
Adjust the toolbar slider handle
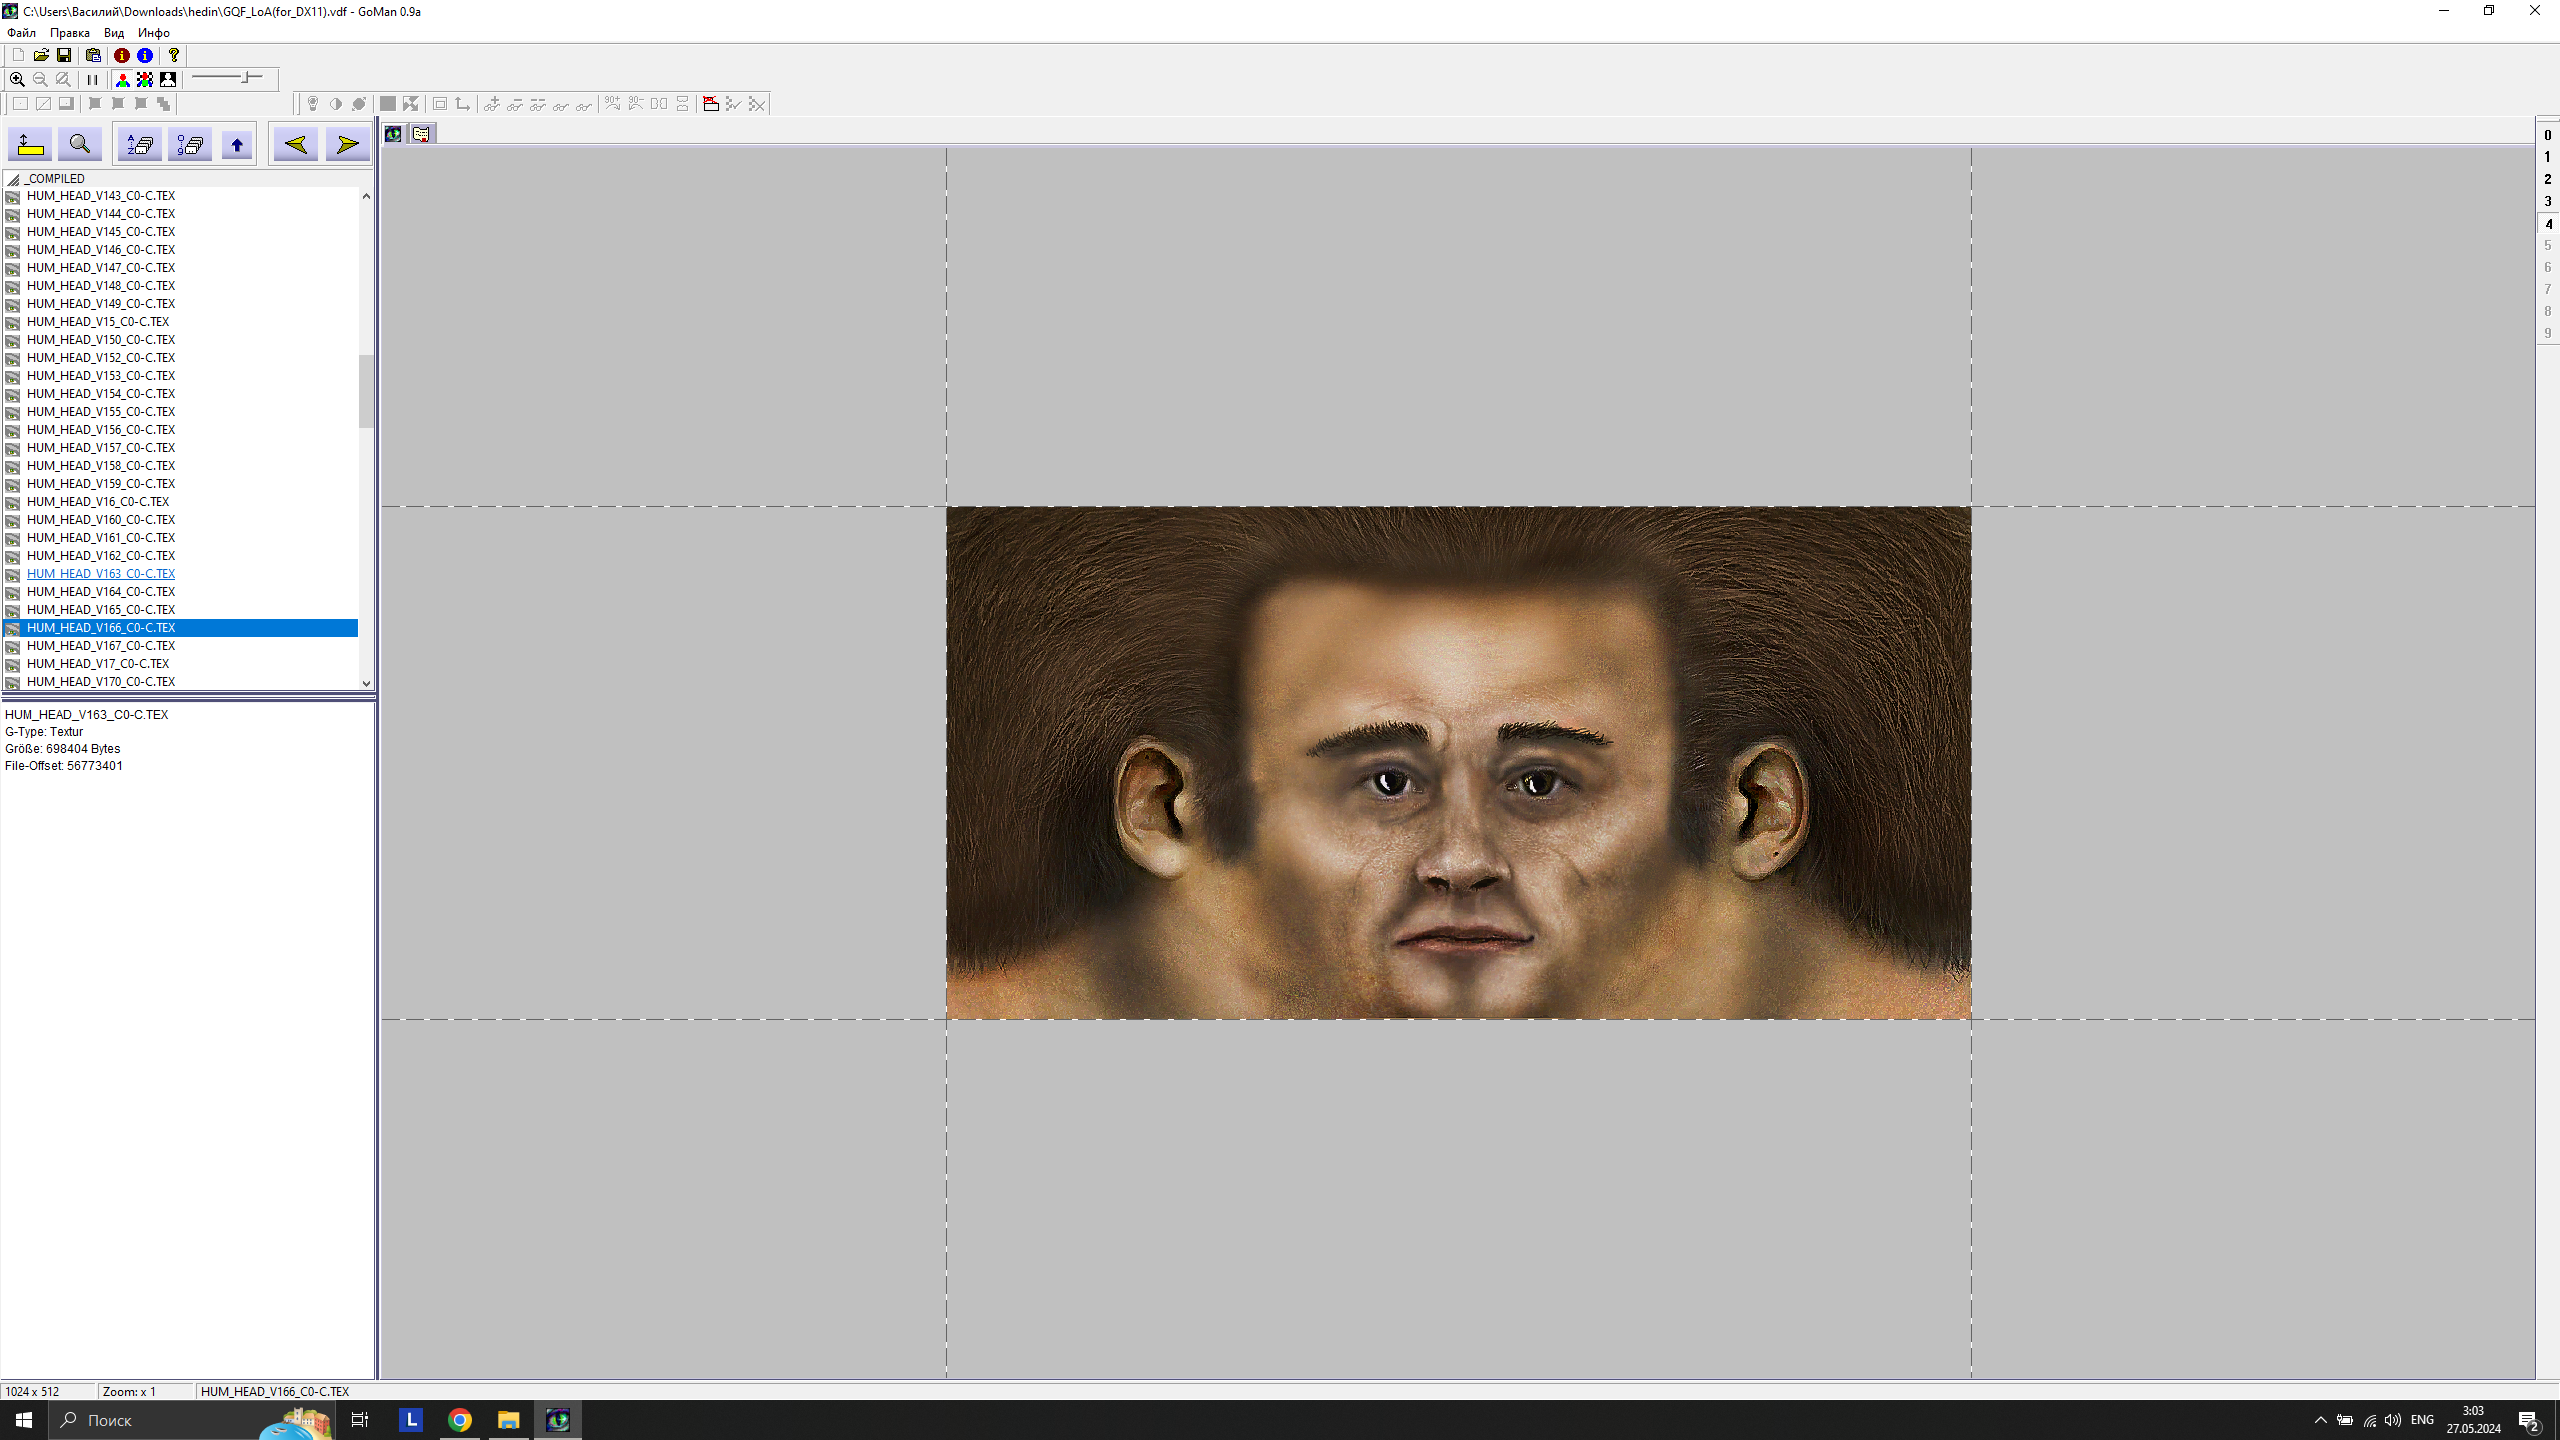pos(246,77)
